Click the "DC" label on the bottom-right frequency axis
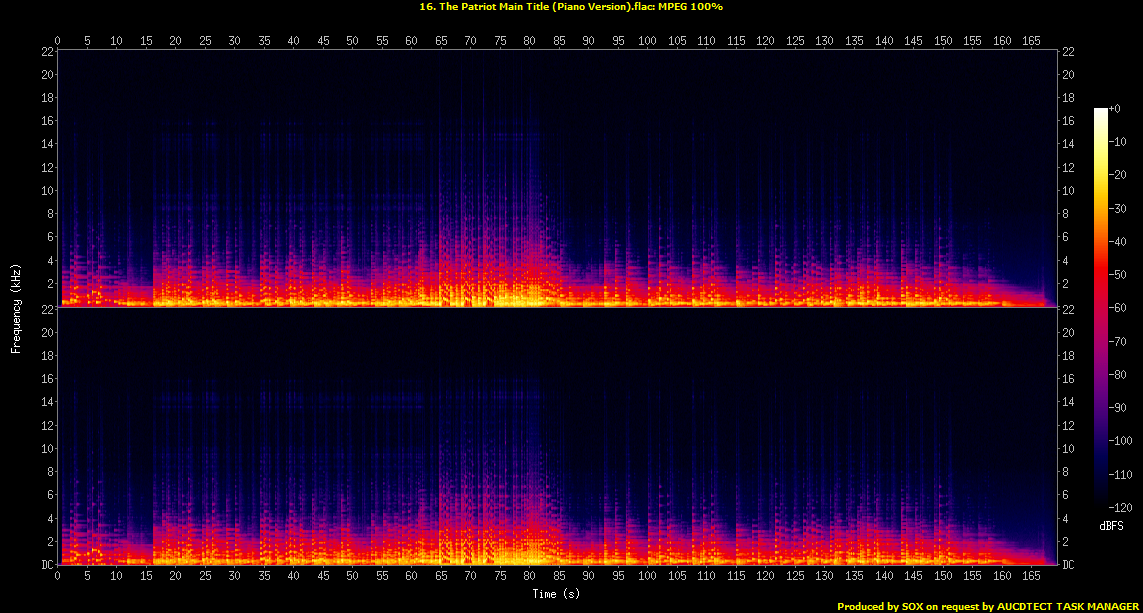The height and width of the screenshot is (613, 1143). tap(1071, 565)
